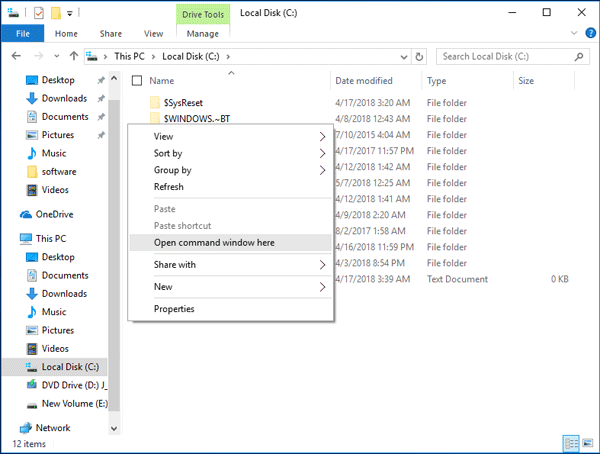Open pinned Pictures in Quick access
This screenshot has height=454, width=600.
[57, 135]
